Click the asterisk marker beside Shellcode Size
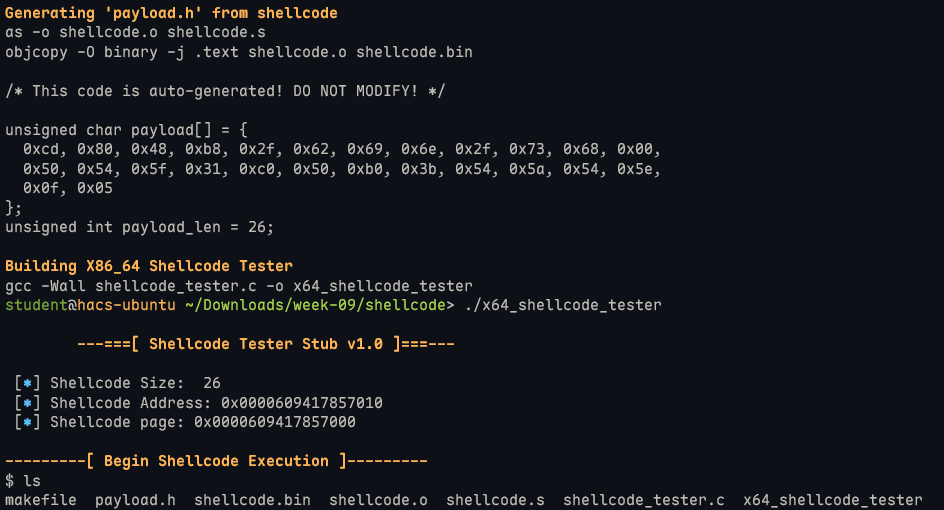 [x=28, y=383]
